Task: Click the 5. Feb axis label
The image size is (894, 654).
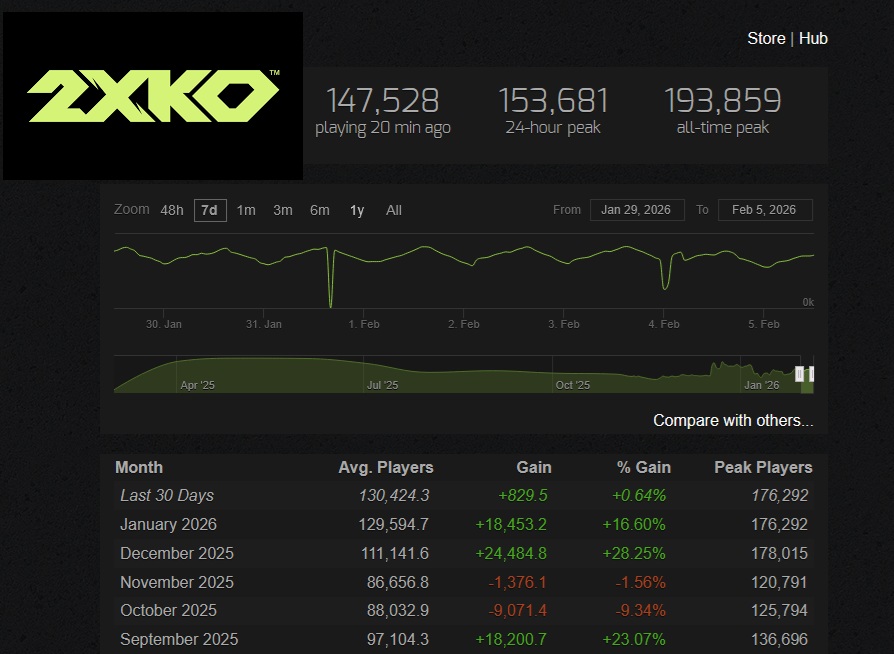Action: 763,324
